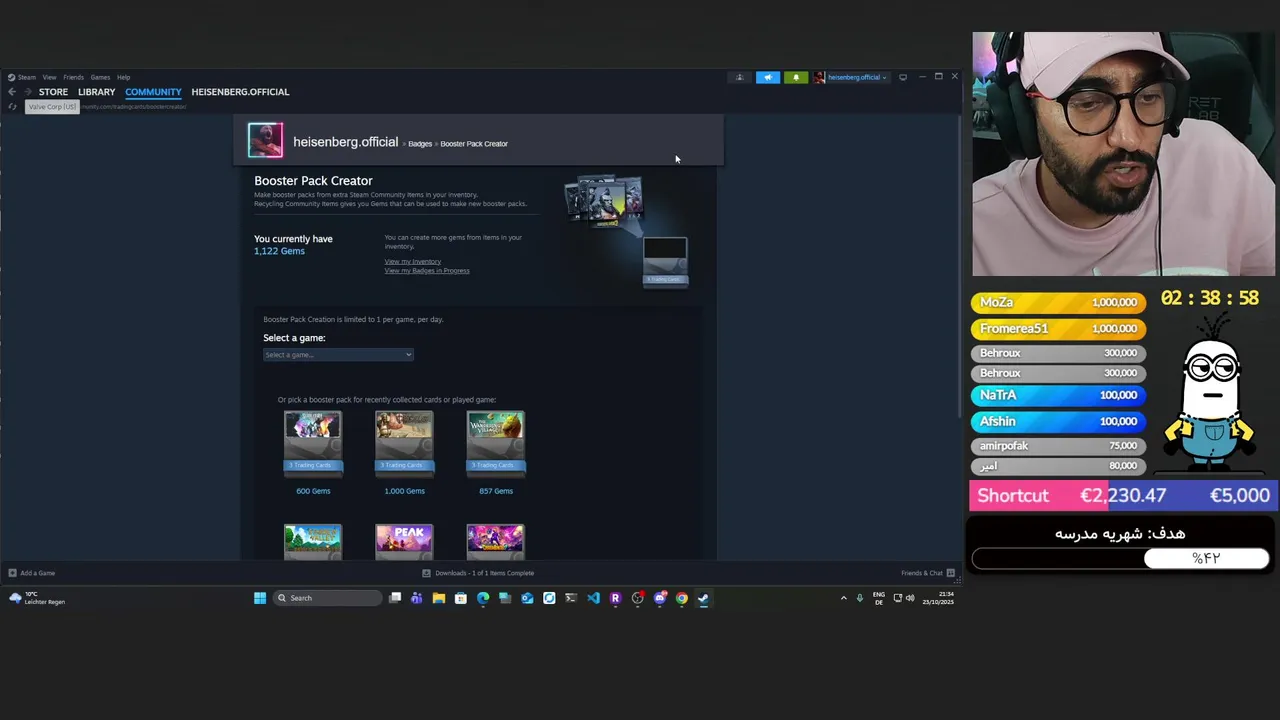
Task: Click the Steam icon in the taskbar
Action: point(704,598)
